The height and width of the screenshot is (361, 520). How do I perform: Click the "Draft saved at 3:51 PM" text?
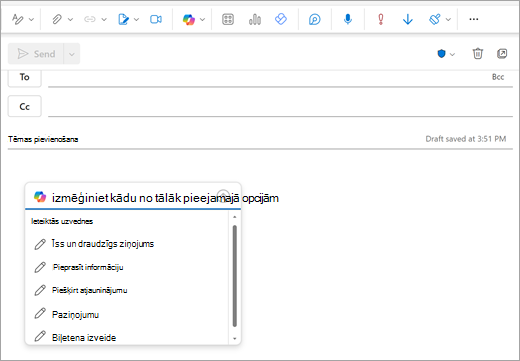466,139
